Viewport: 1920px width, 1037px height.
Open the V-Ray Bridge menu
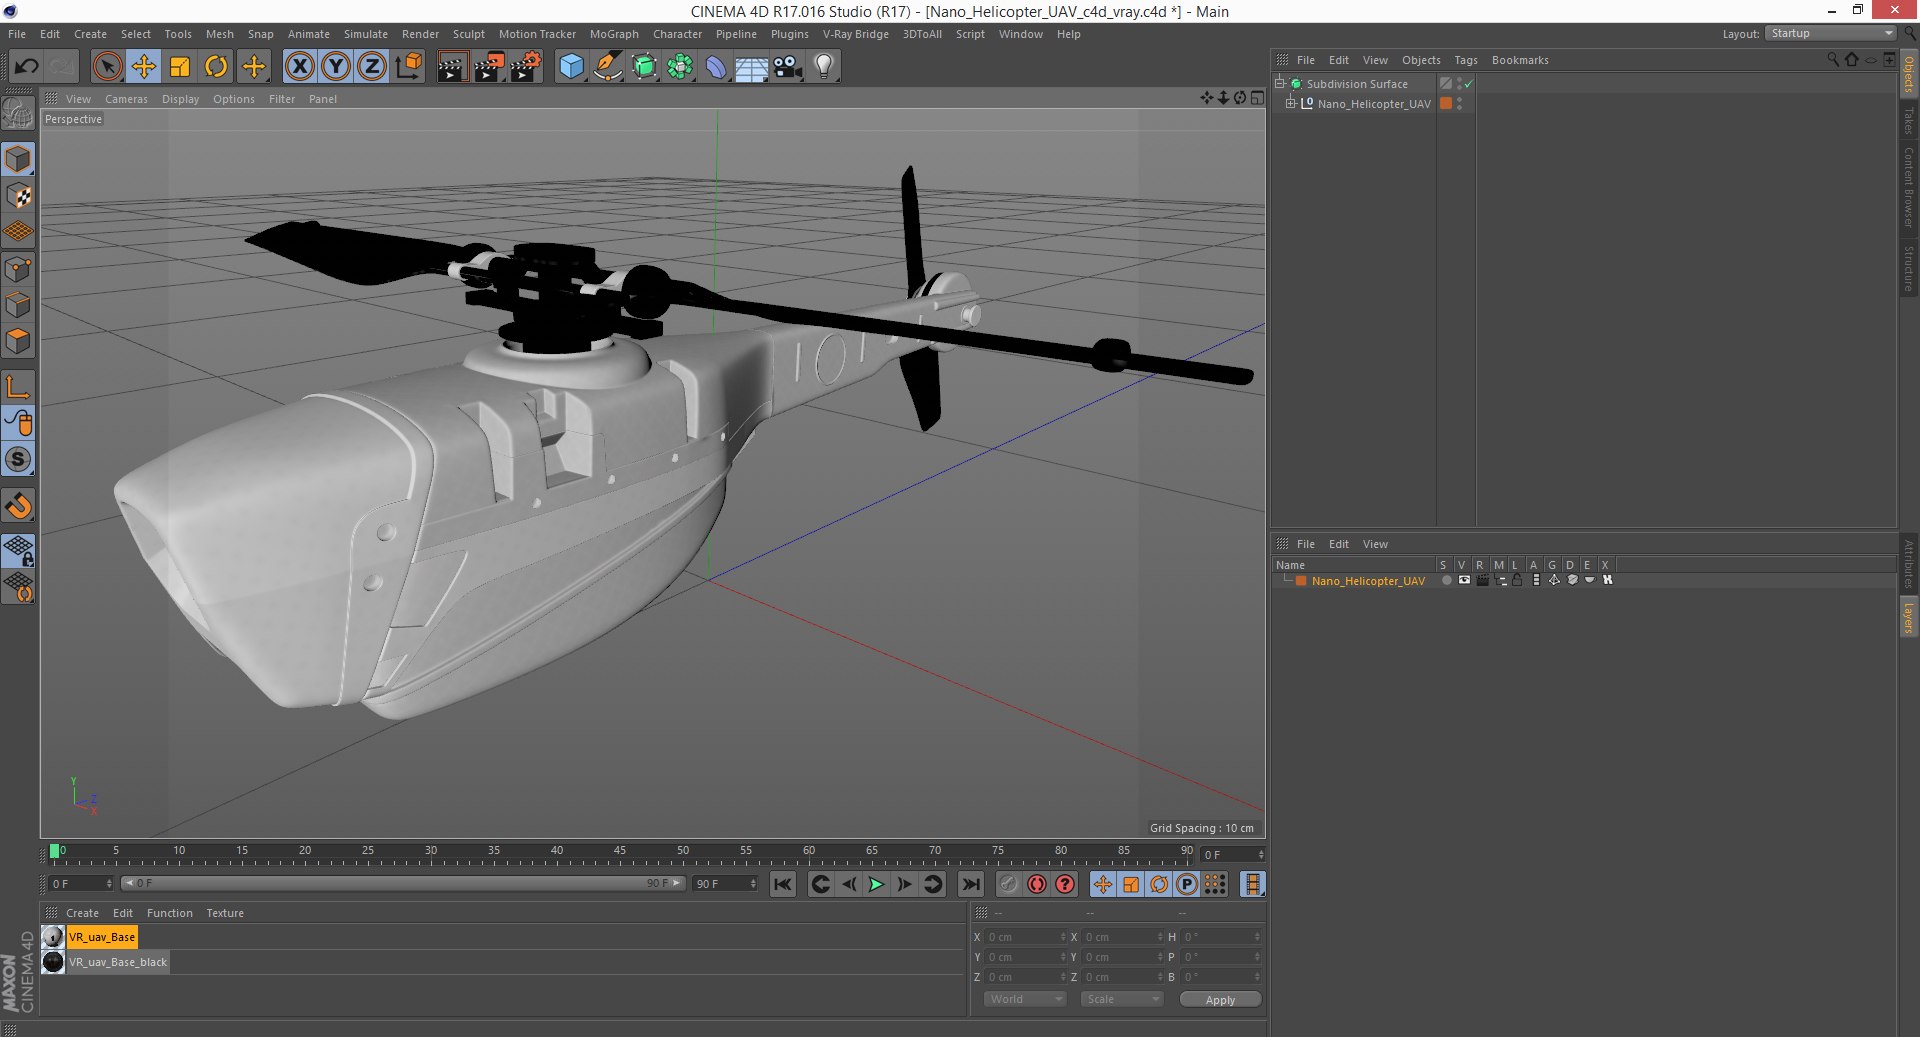click(855, 34)
